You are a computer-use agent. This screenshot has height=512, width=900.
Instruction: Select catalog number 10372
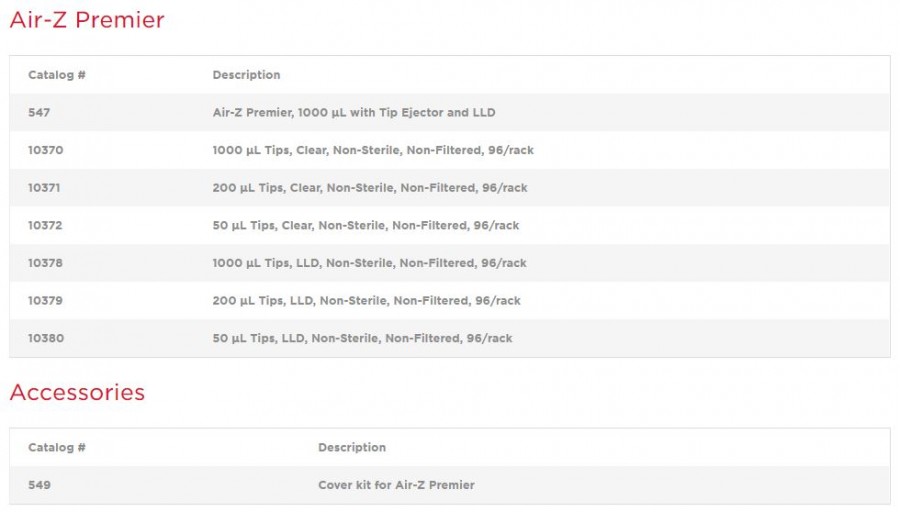(45, 225)
